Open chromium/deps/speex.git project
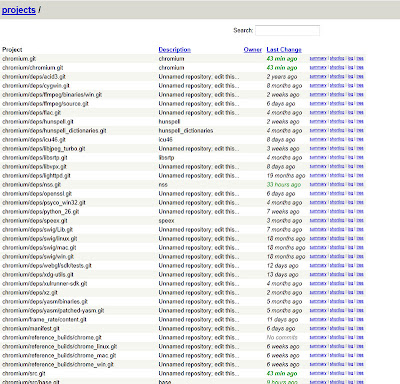Screen dimensions: 400x384 pos(35,221)
